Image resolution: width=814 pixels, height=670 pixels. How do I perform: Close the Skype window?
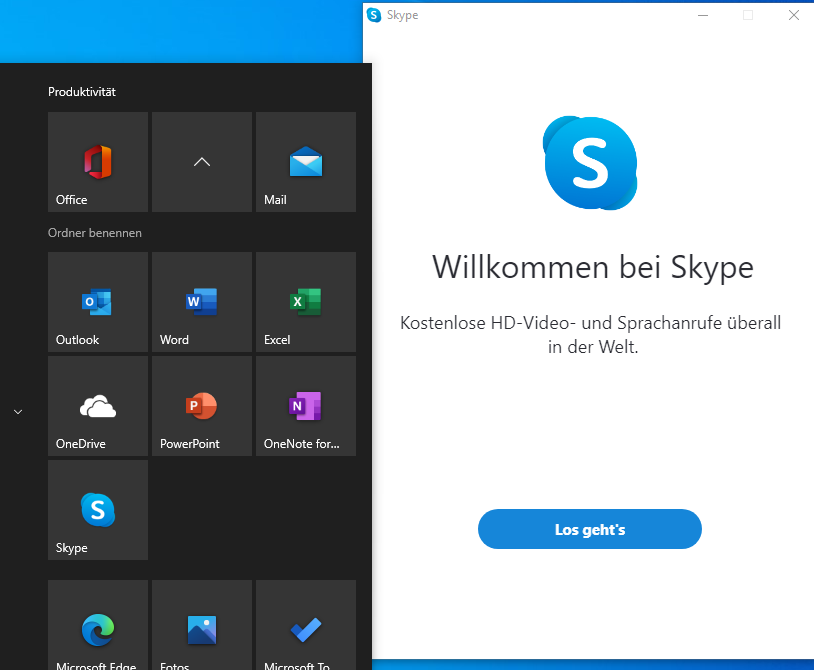(793, 15)
